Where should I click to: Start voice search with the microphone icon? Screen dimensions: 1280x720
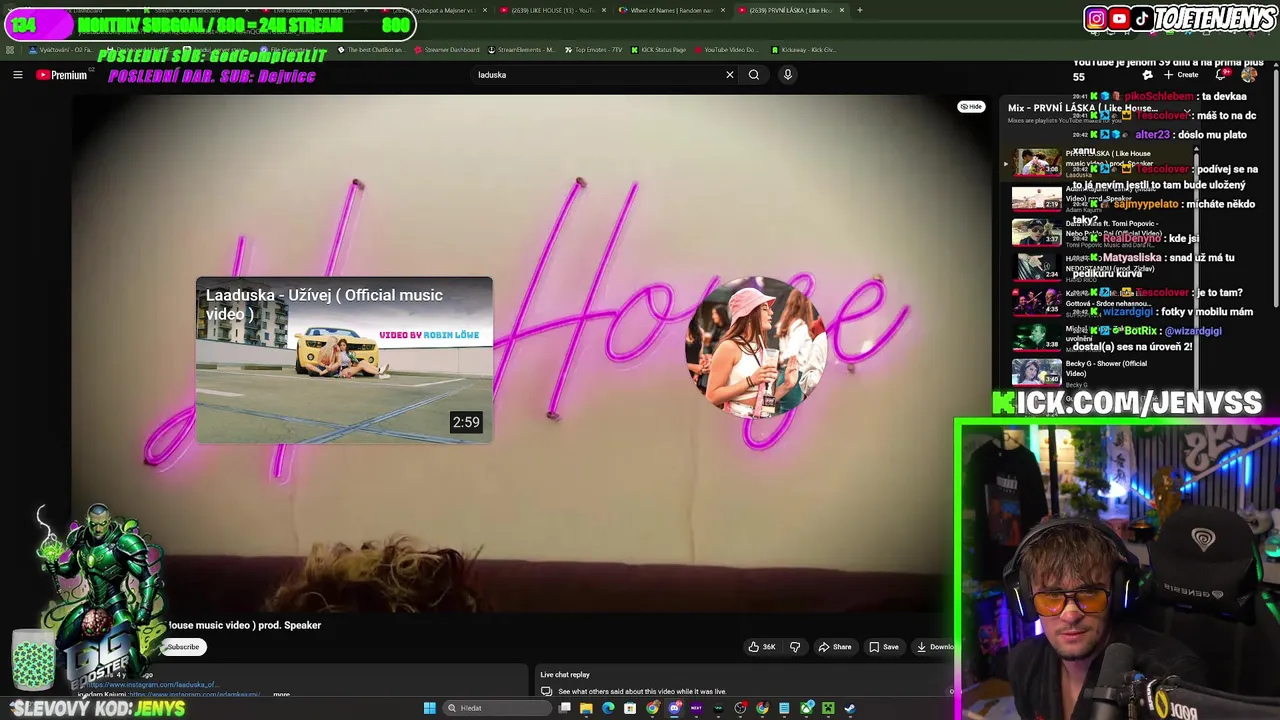click(788, 75)
